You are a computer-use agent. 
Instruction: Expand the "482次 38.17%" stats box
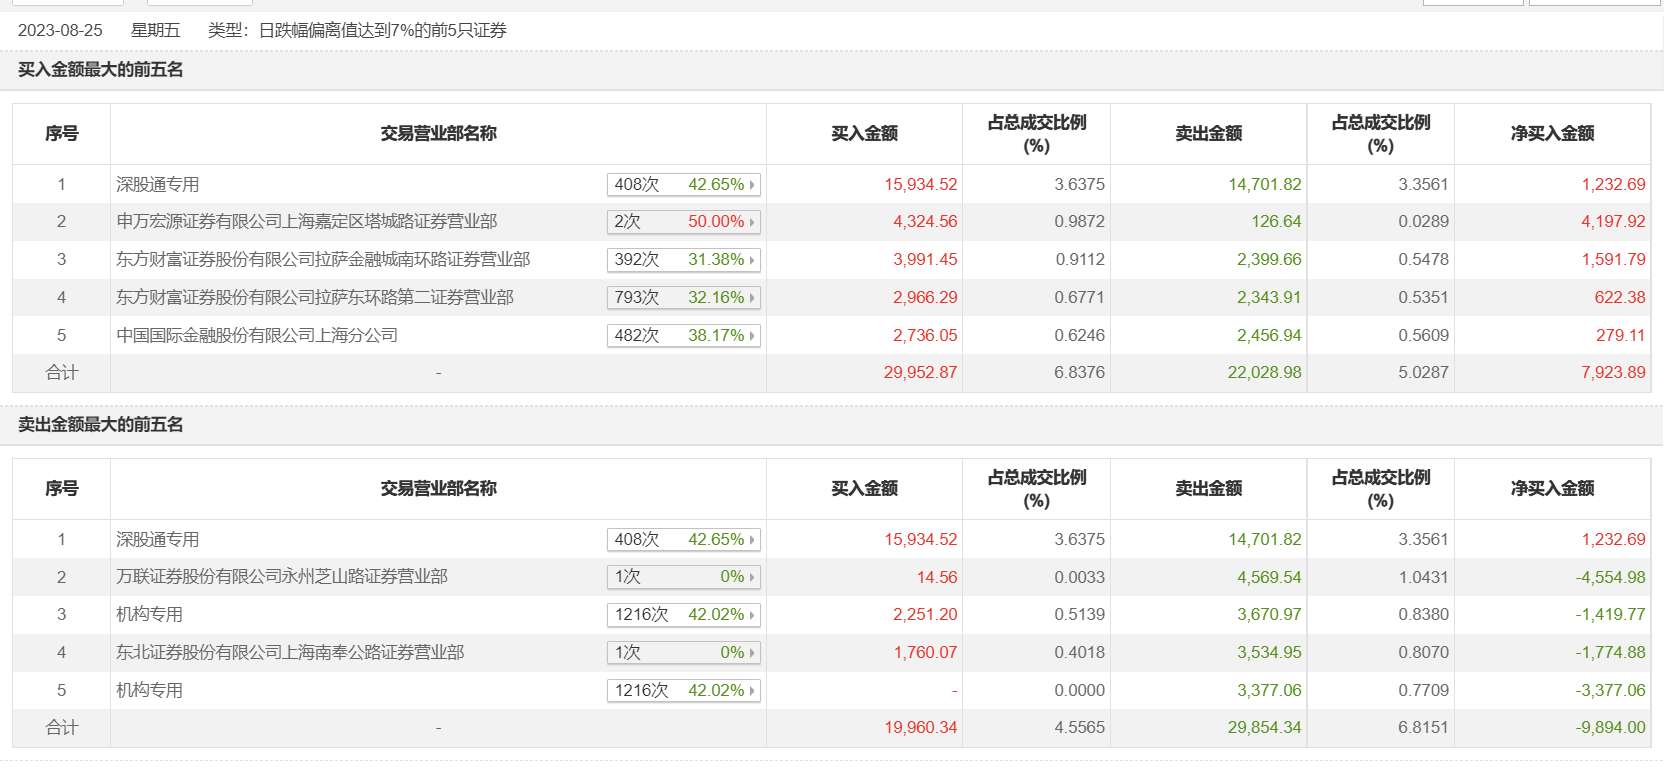[684, 336]
